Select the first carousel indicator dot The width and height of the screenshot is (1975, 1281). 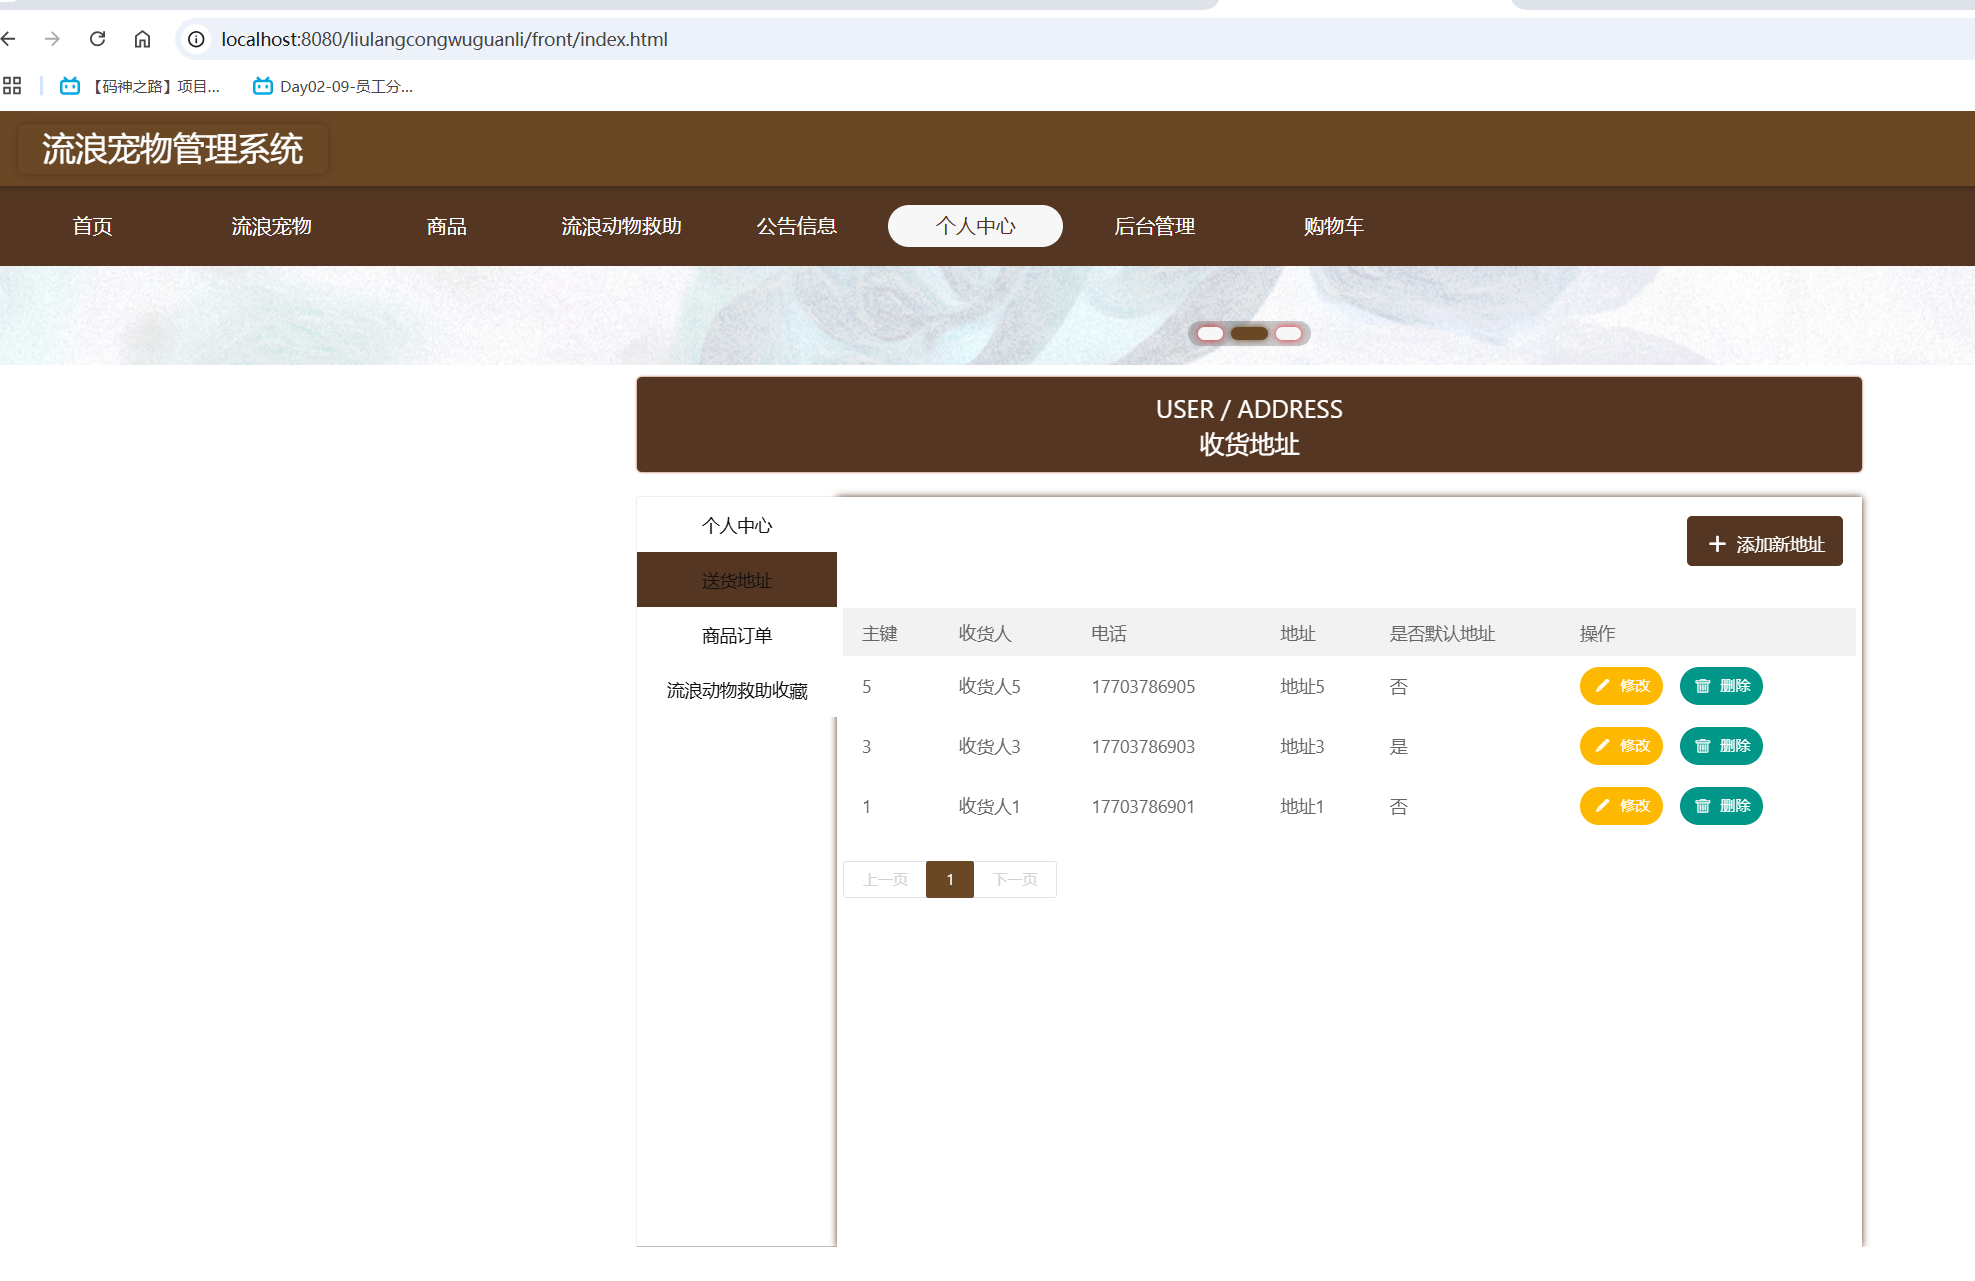[1210, 333]
